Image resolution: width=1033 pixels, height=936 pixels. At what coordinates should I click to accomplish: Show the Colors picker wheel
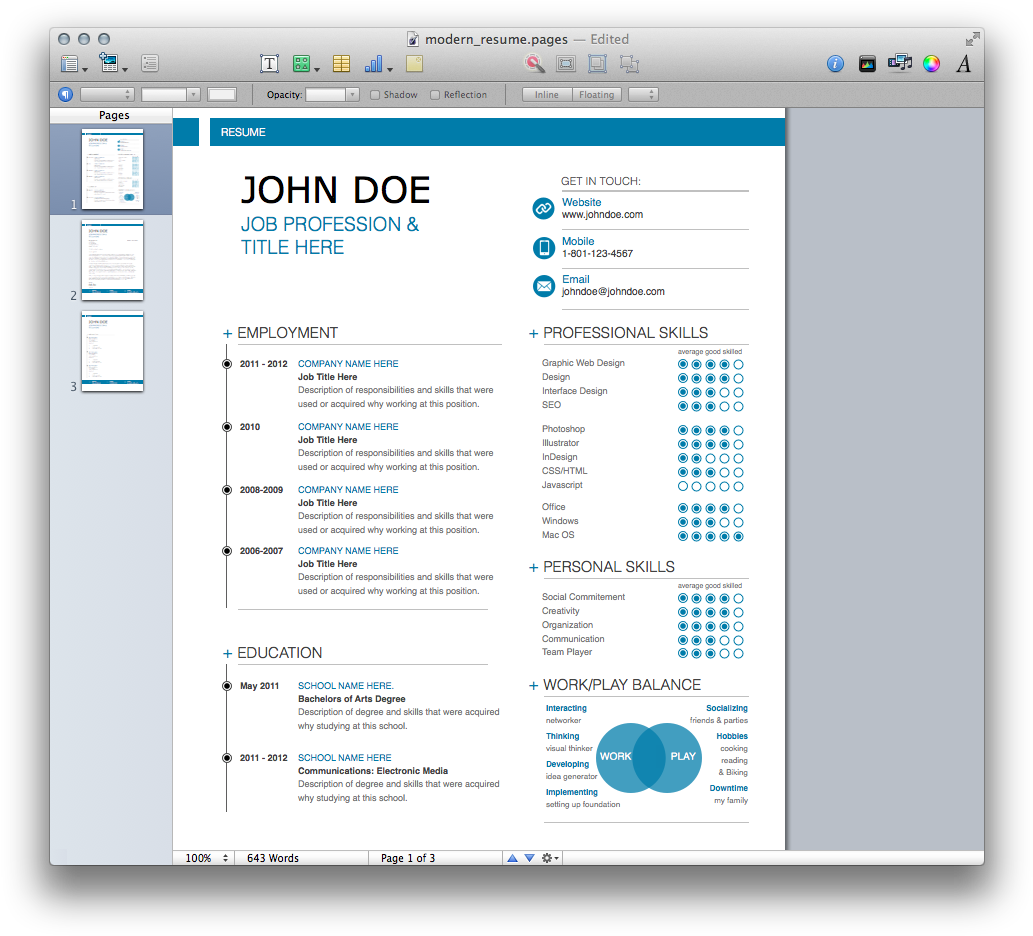coord(931,64)
